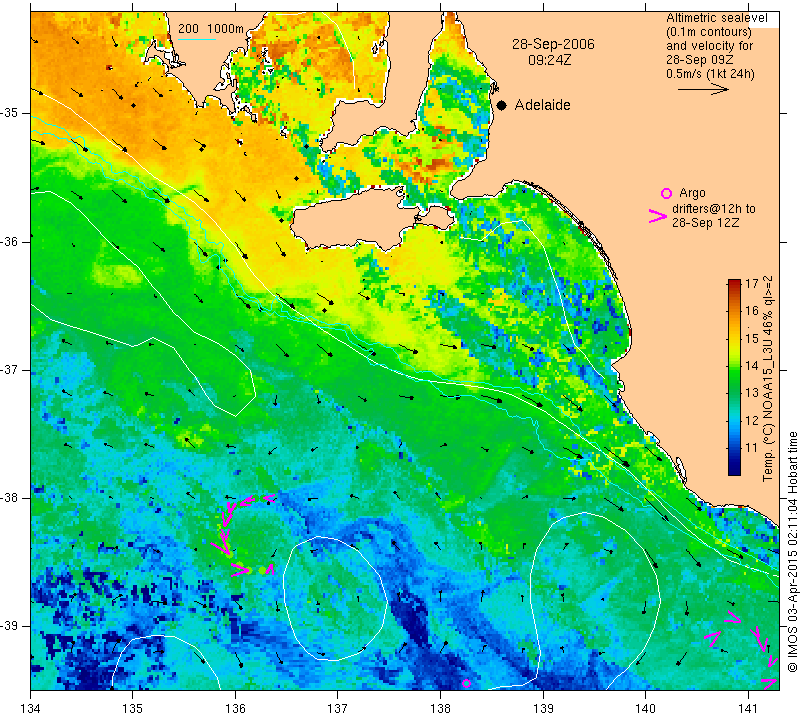Click the colorbar tick label '16'
This screenshot has height=720, width=800.
pyautogui.click(x=752, y=310)
